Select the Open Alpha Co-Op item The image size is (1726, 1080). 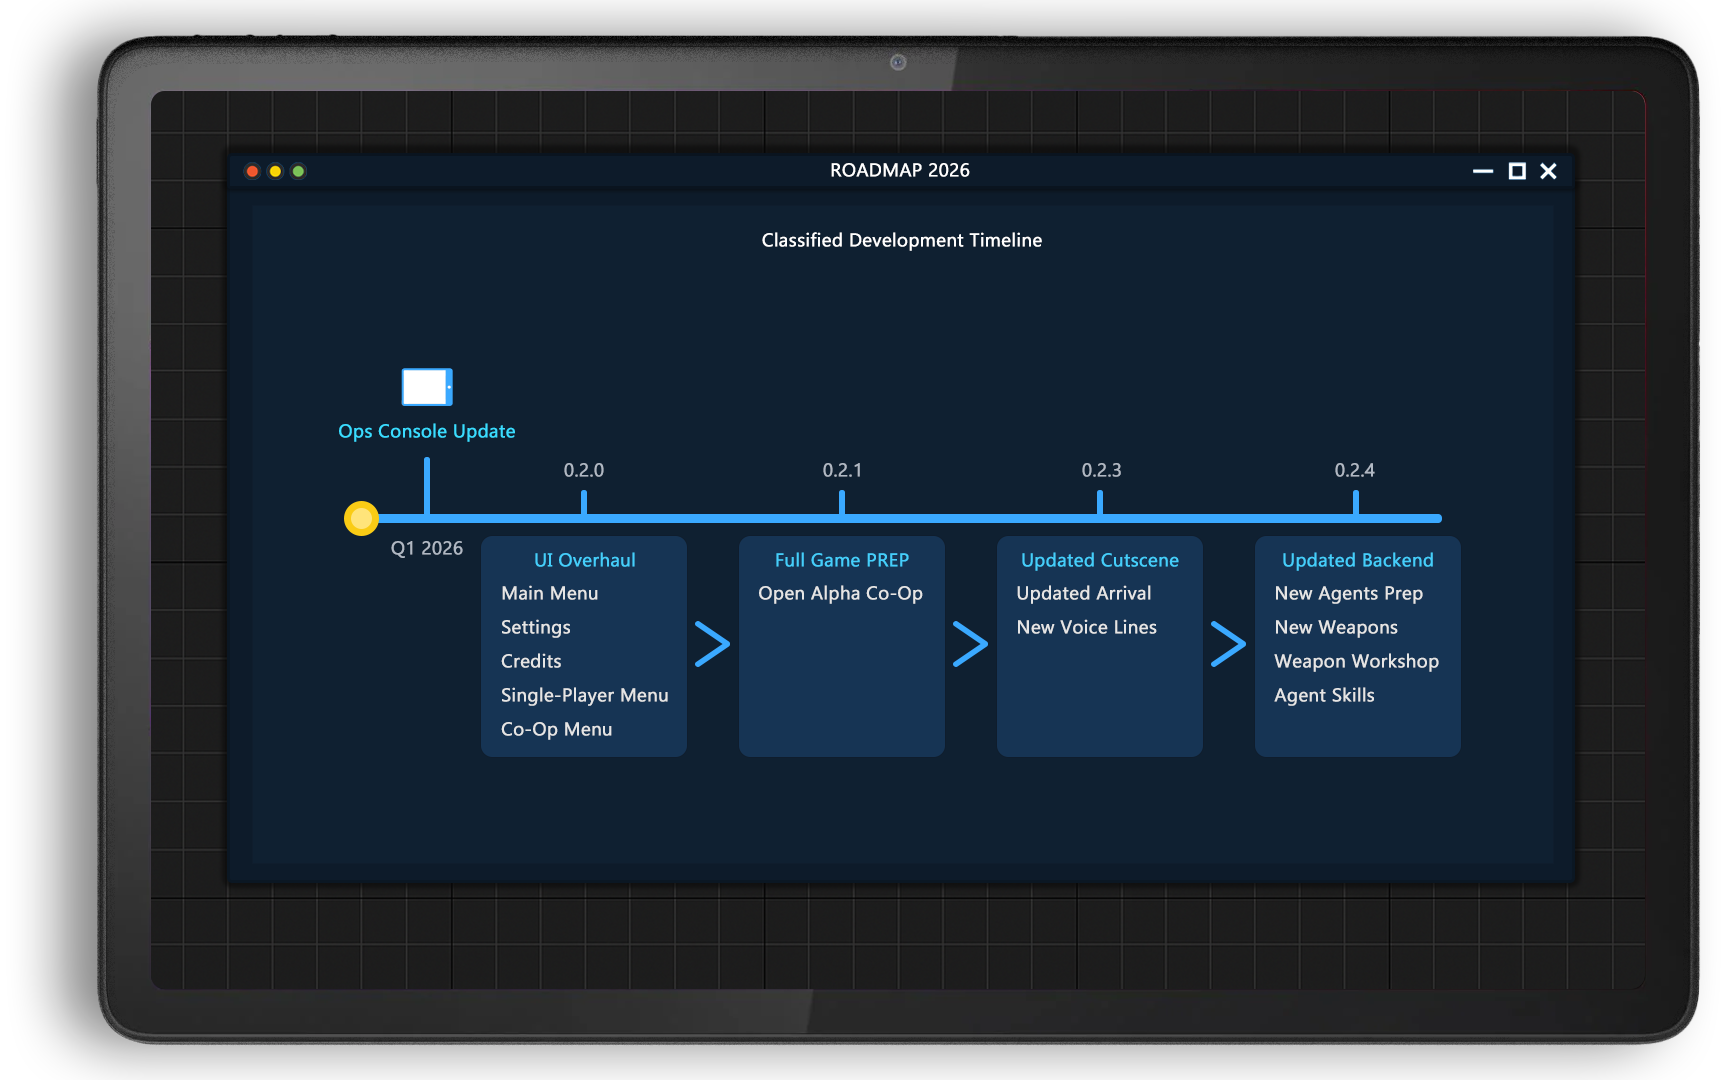click(840, 593)
